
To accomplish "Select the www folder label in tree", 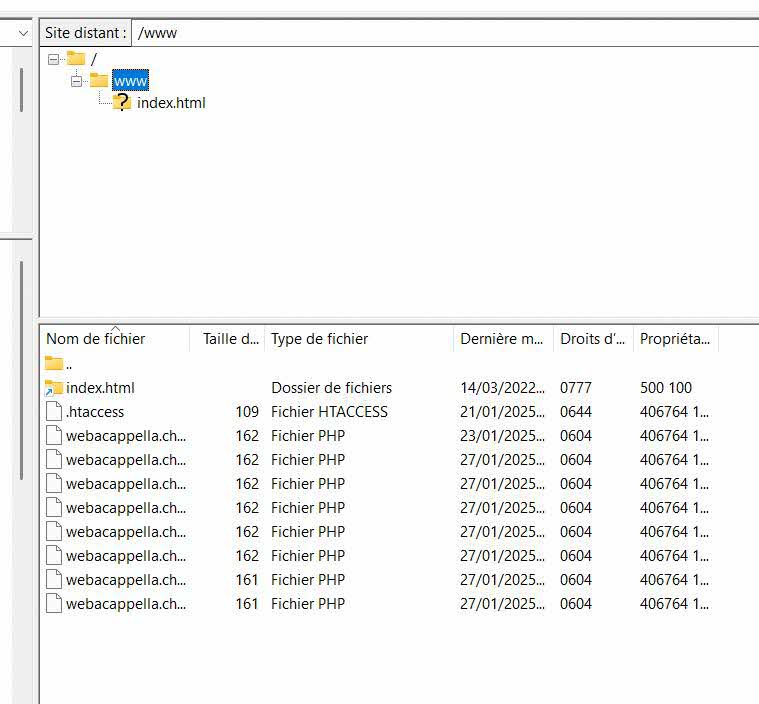I will [x=131, y=80].
